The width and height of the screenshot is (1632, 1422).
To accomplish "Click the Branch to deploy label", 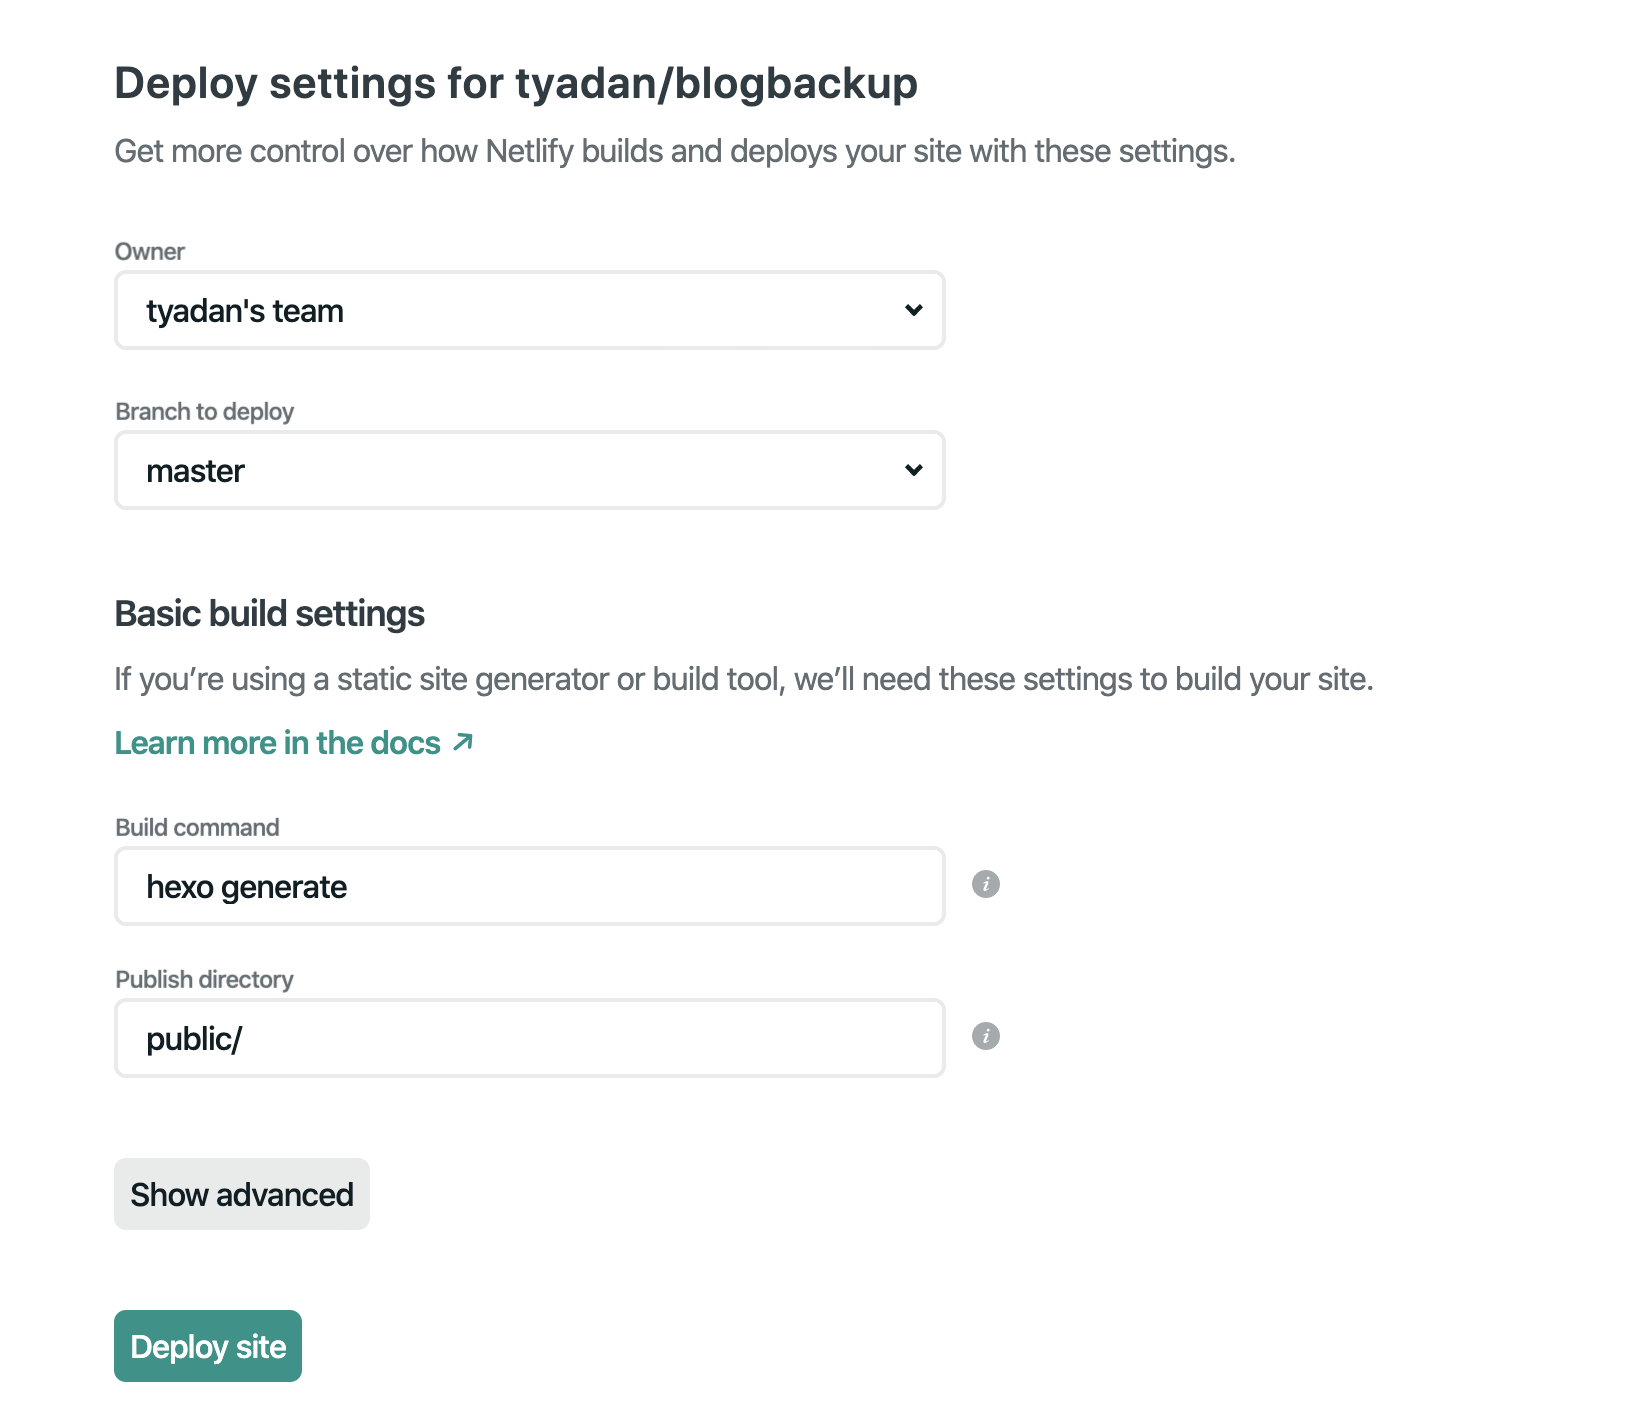I will (x=204, y=412).
